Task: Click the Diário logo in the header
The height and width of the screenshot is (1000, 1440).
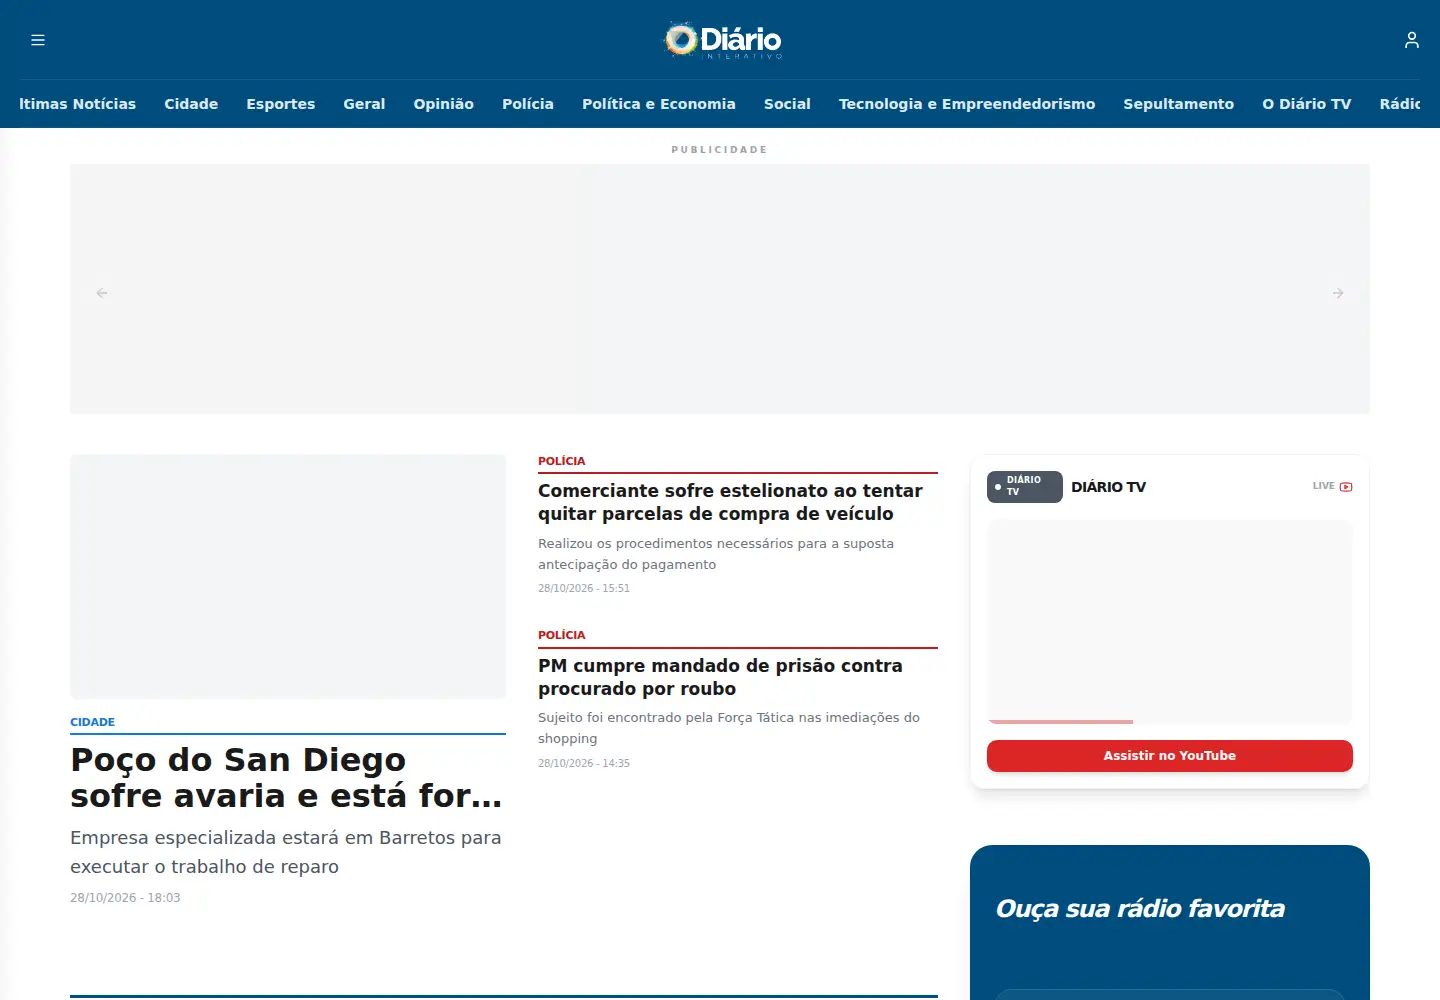Action: tap(723, 40)
